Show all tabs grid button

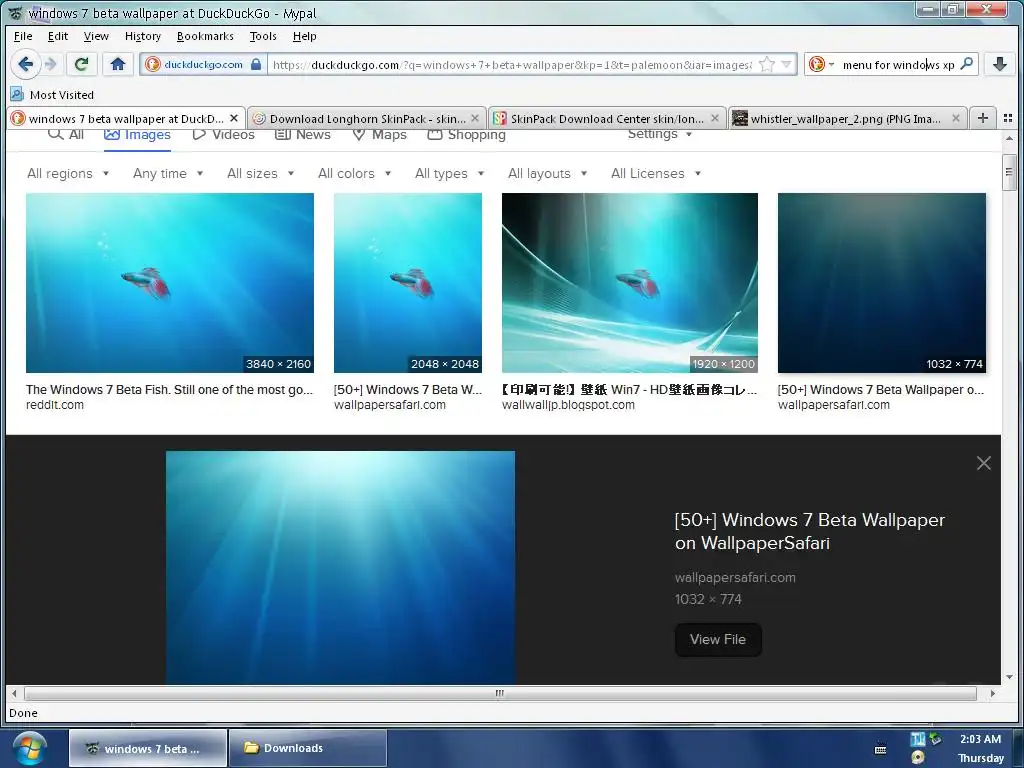click(x=1008, y=118)
